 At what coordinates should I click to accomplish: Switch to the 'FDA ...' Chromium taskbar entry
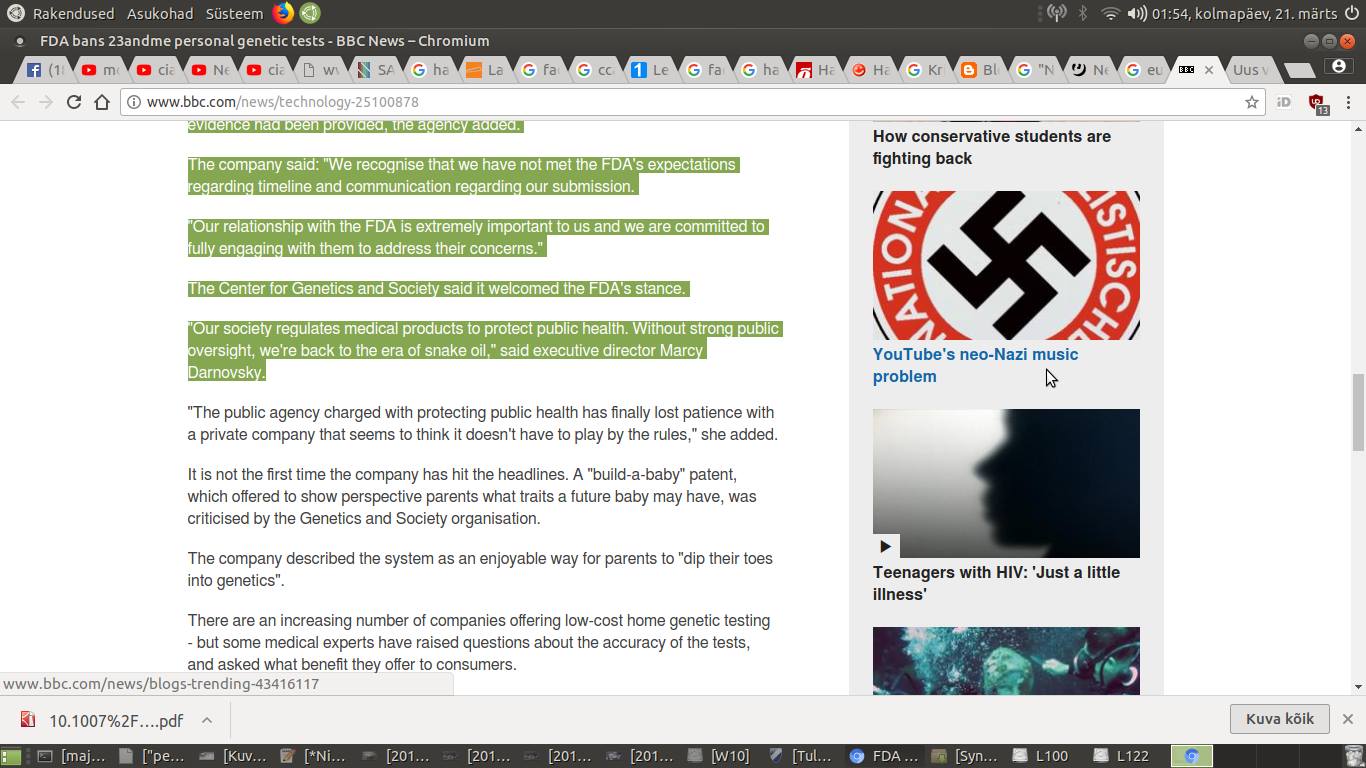pyautogui.click(x=883, y=757)
